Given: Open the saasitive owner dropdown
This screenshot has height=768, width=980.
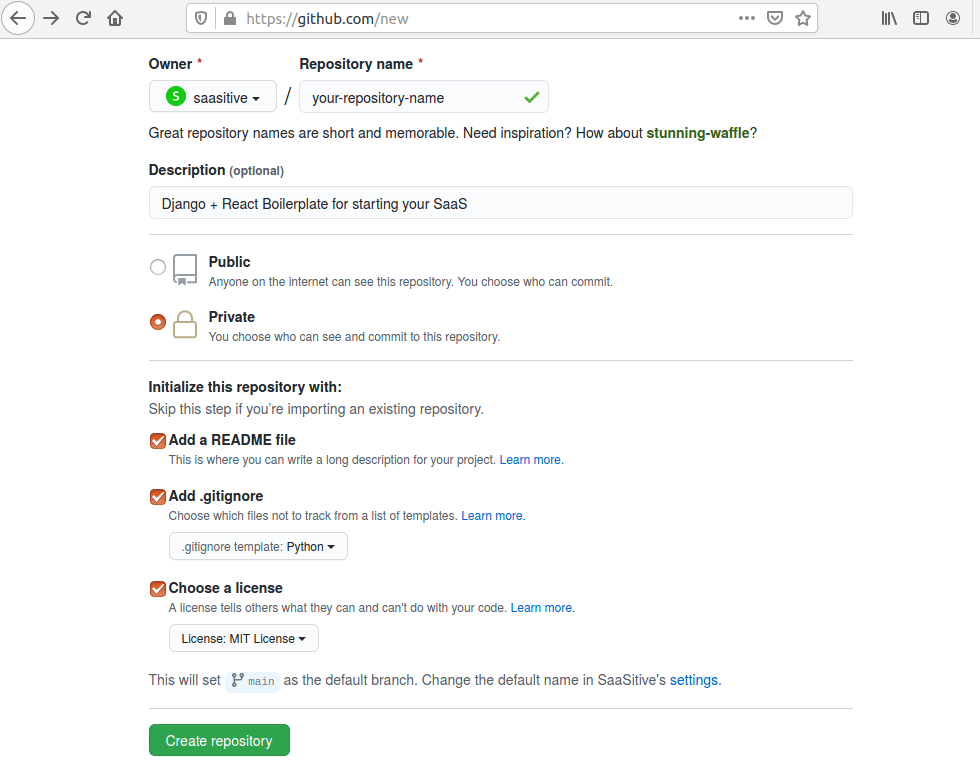Looking at the screenshot, I should pyautogui.click(x=213, y=97).
